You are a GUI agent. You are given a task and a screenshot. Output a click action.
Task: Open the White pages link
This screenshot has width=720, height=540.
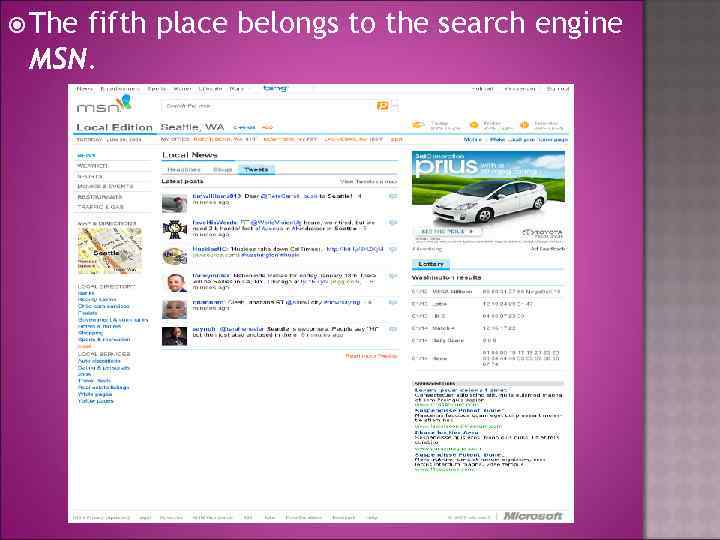95,394
